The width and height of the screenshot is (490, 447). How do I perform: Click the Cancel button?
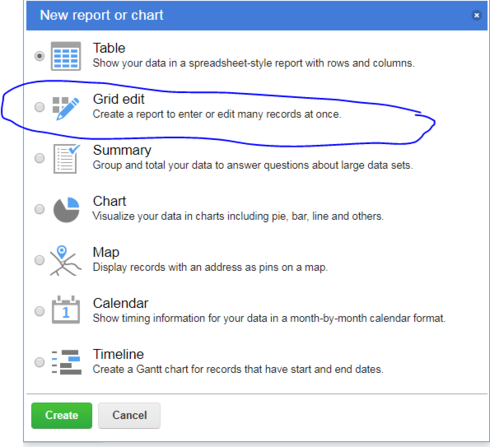[x=129, y=415]
